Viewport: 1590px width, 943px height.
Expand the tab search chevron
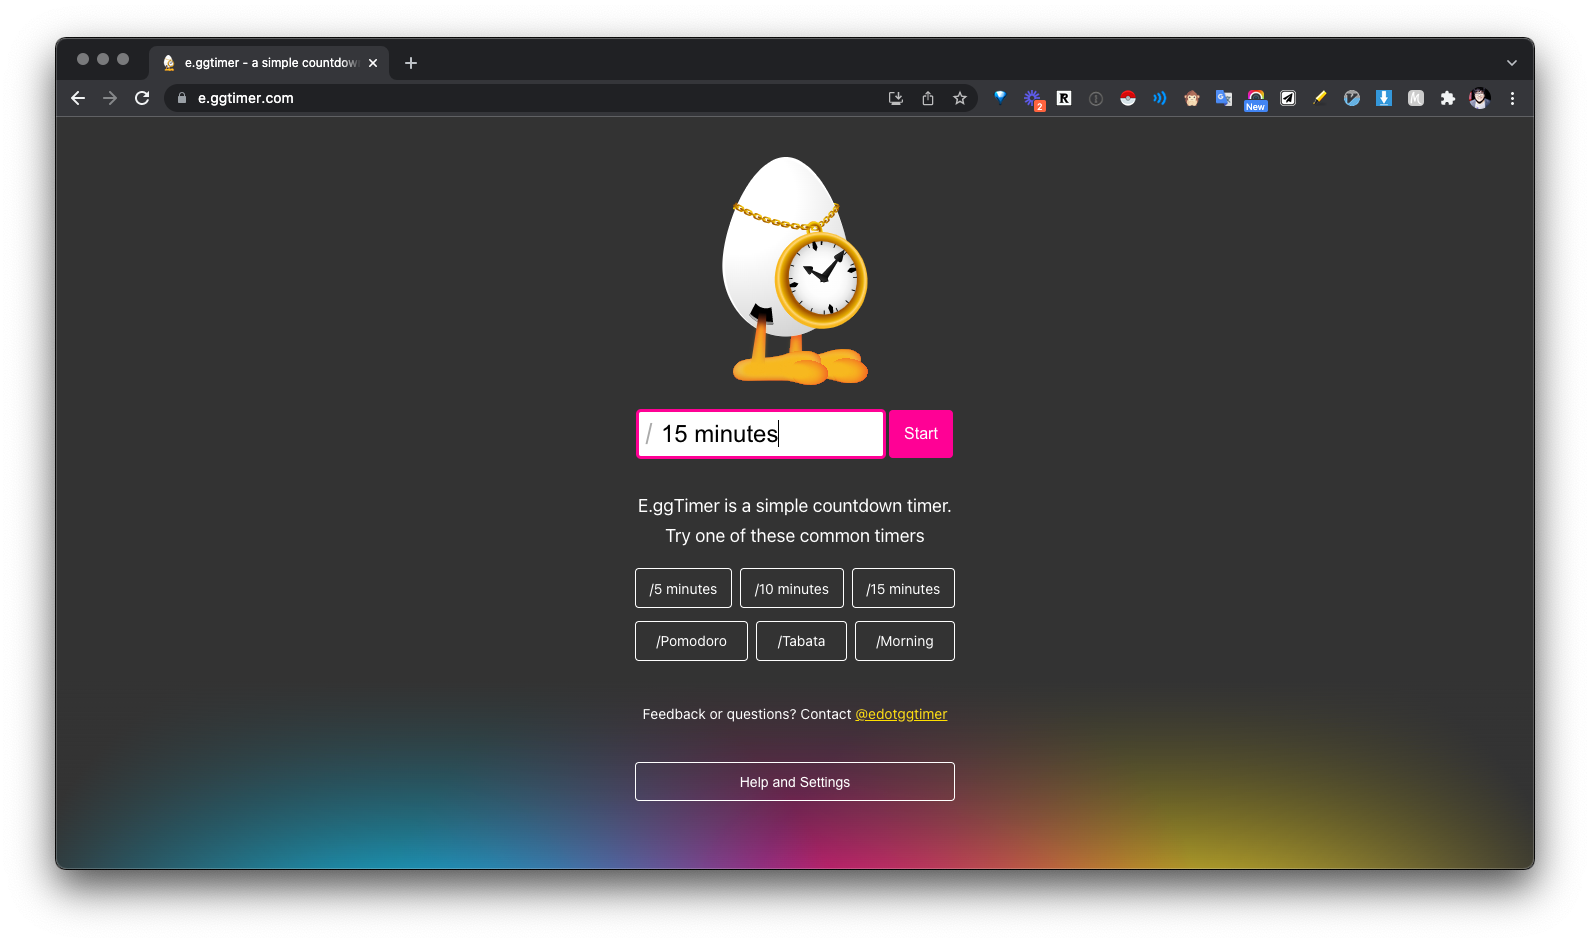pos(1512,62)
